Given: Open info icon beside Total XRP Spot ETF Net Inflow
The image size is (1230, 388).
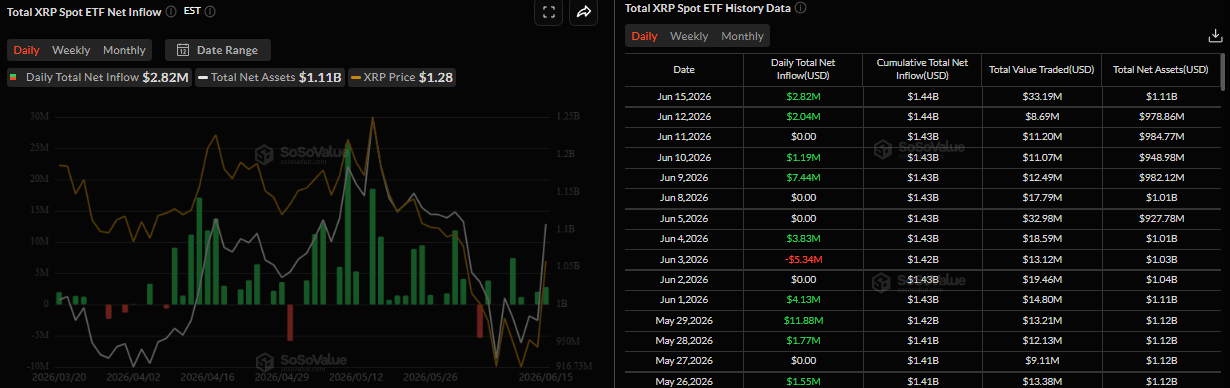Looking at the screenshot, I should (171, 12).
